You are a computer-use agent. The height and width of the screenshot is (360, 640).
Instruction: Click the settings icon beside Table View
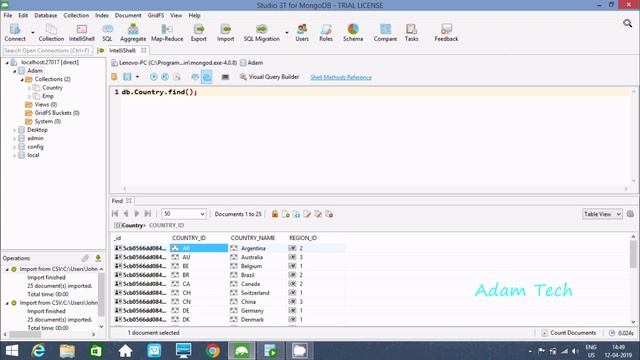click(x=630, y=214)
